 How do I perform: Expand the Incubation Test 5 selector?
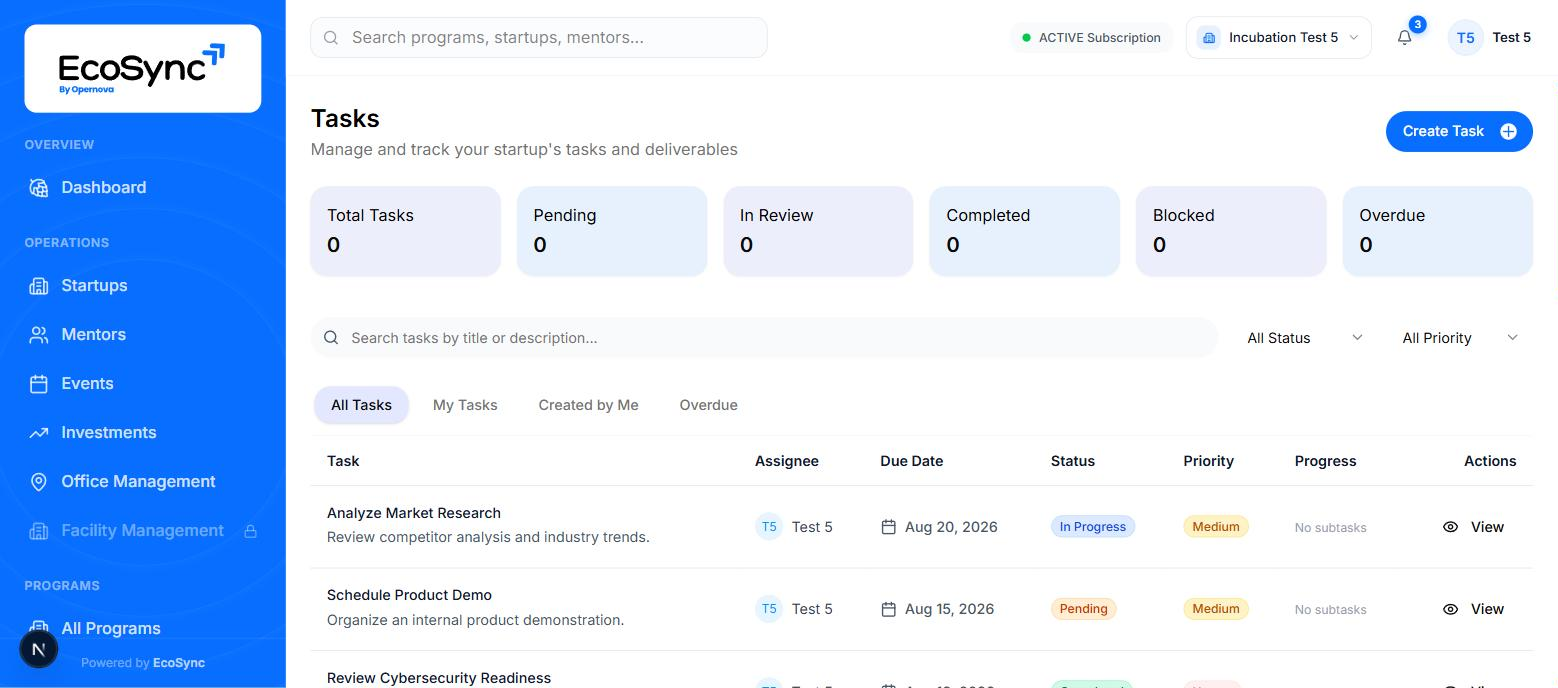tap(1278, 38)
